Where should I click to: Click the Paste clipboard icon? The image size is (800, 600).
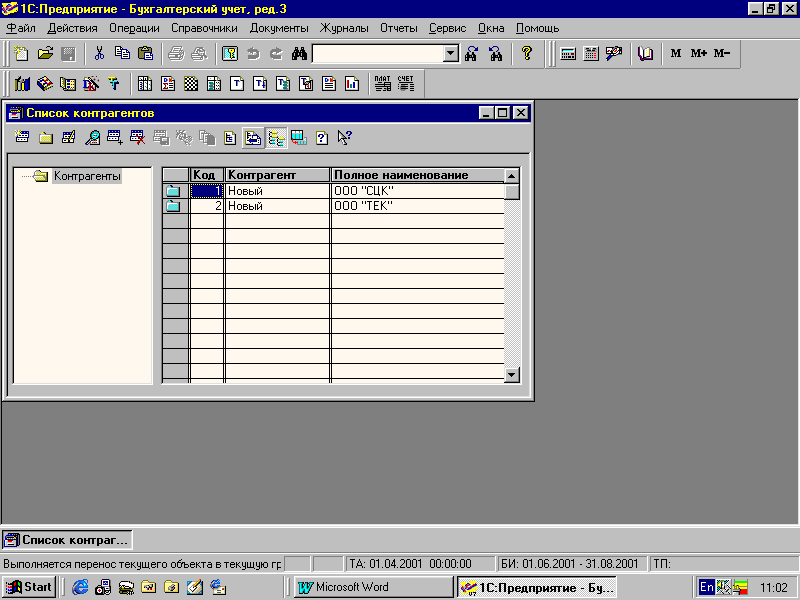tap(145, 54)
